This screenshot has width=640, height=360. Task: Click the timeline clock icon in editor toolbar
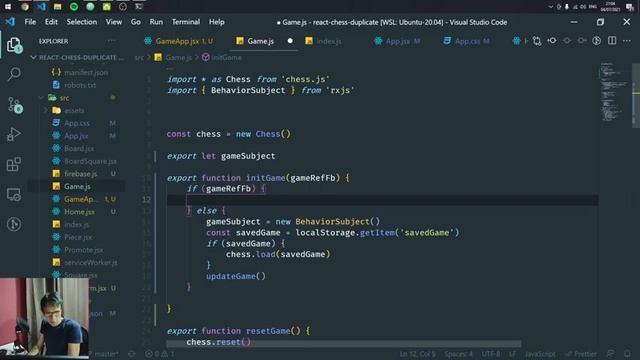click(597, 41)
